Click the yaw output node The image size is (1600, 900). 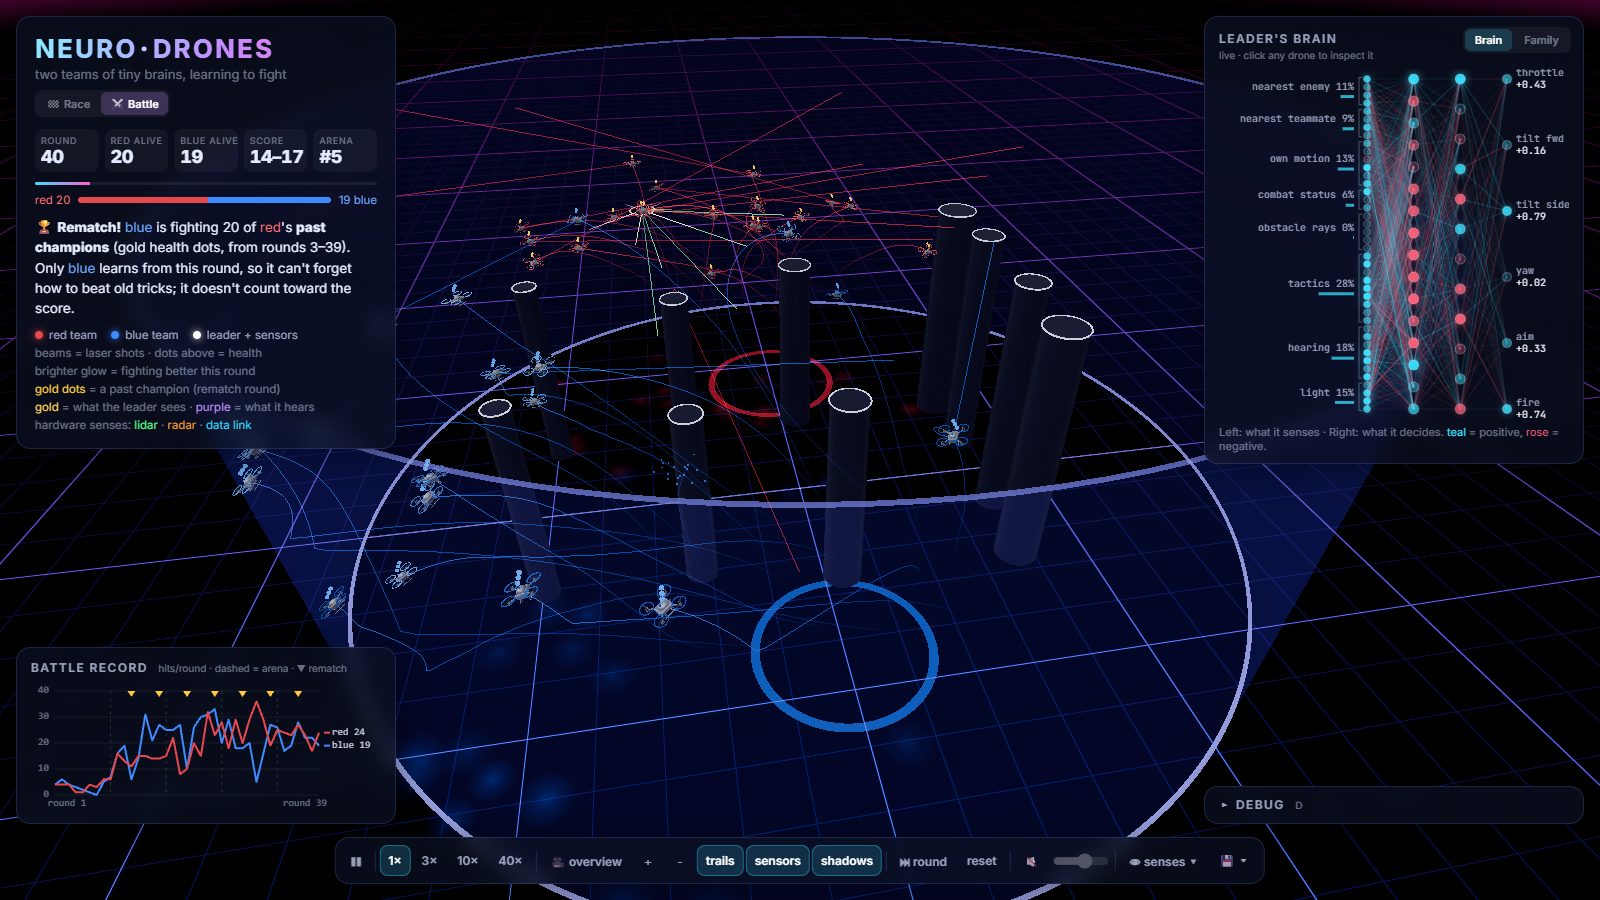point(1506,277)
